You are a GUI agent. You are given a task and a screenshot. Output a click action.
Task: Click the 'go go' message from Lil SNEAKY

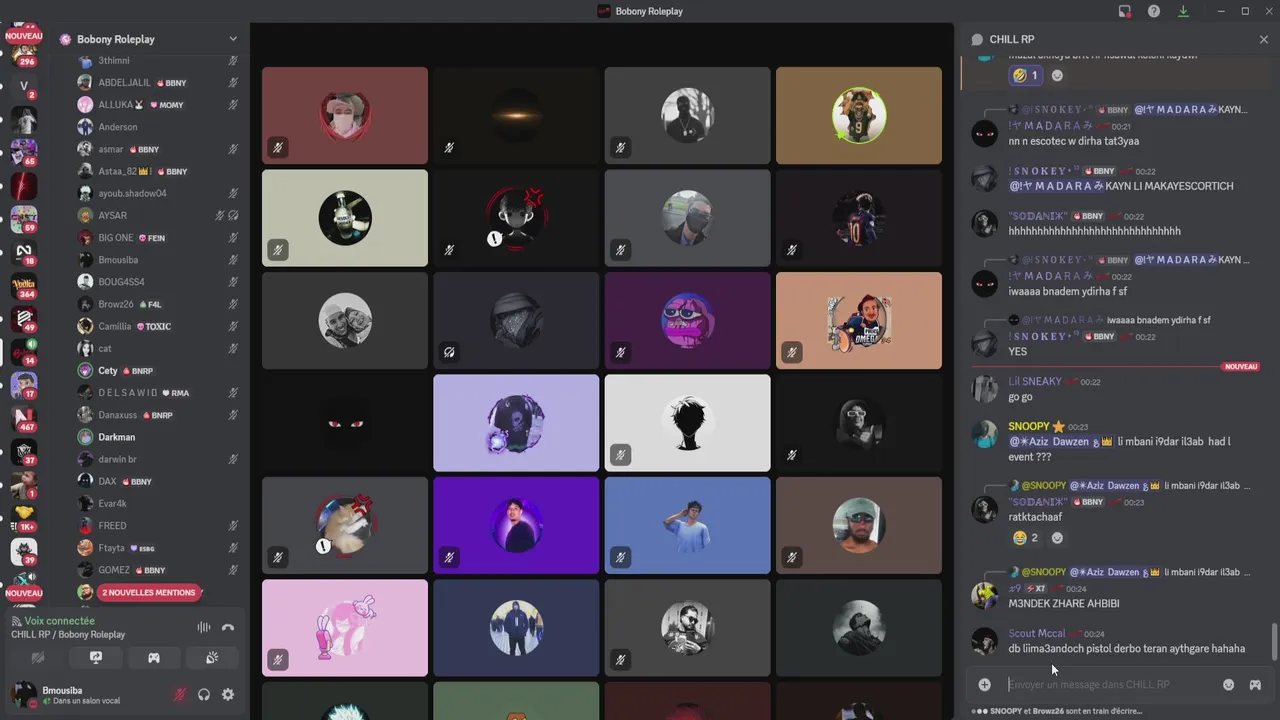coord(1020,397)
